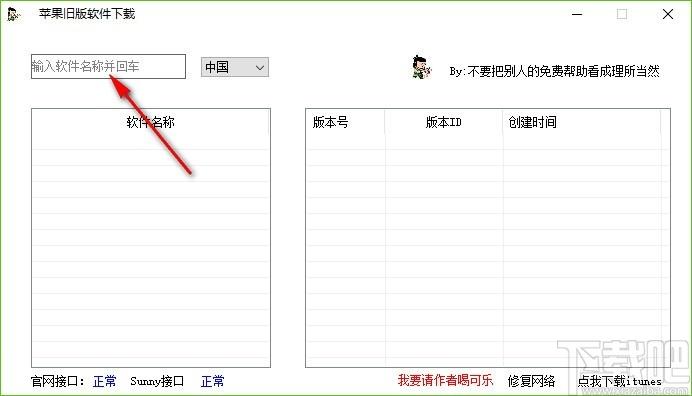Click the window title 苹果旧版软件下载
This screenshot has width=692, height=396.
(87, 14)
